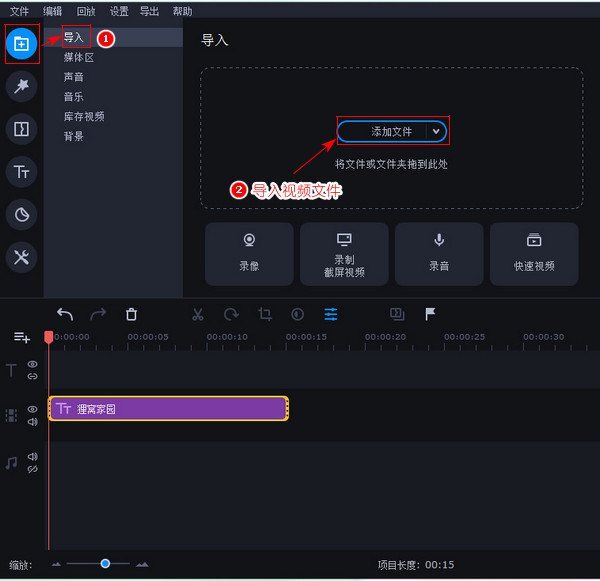
Task: Click the webcam Record Video button
Action: pos(249,254)
